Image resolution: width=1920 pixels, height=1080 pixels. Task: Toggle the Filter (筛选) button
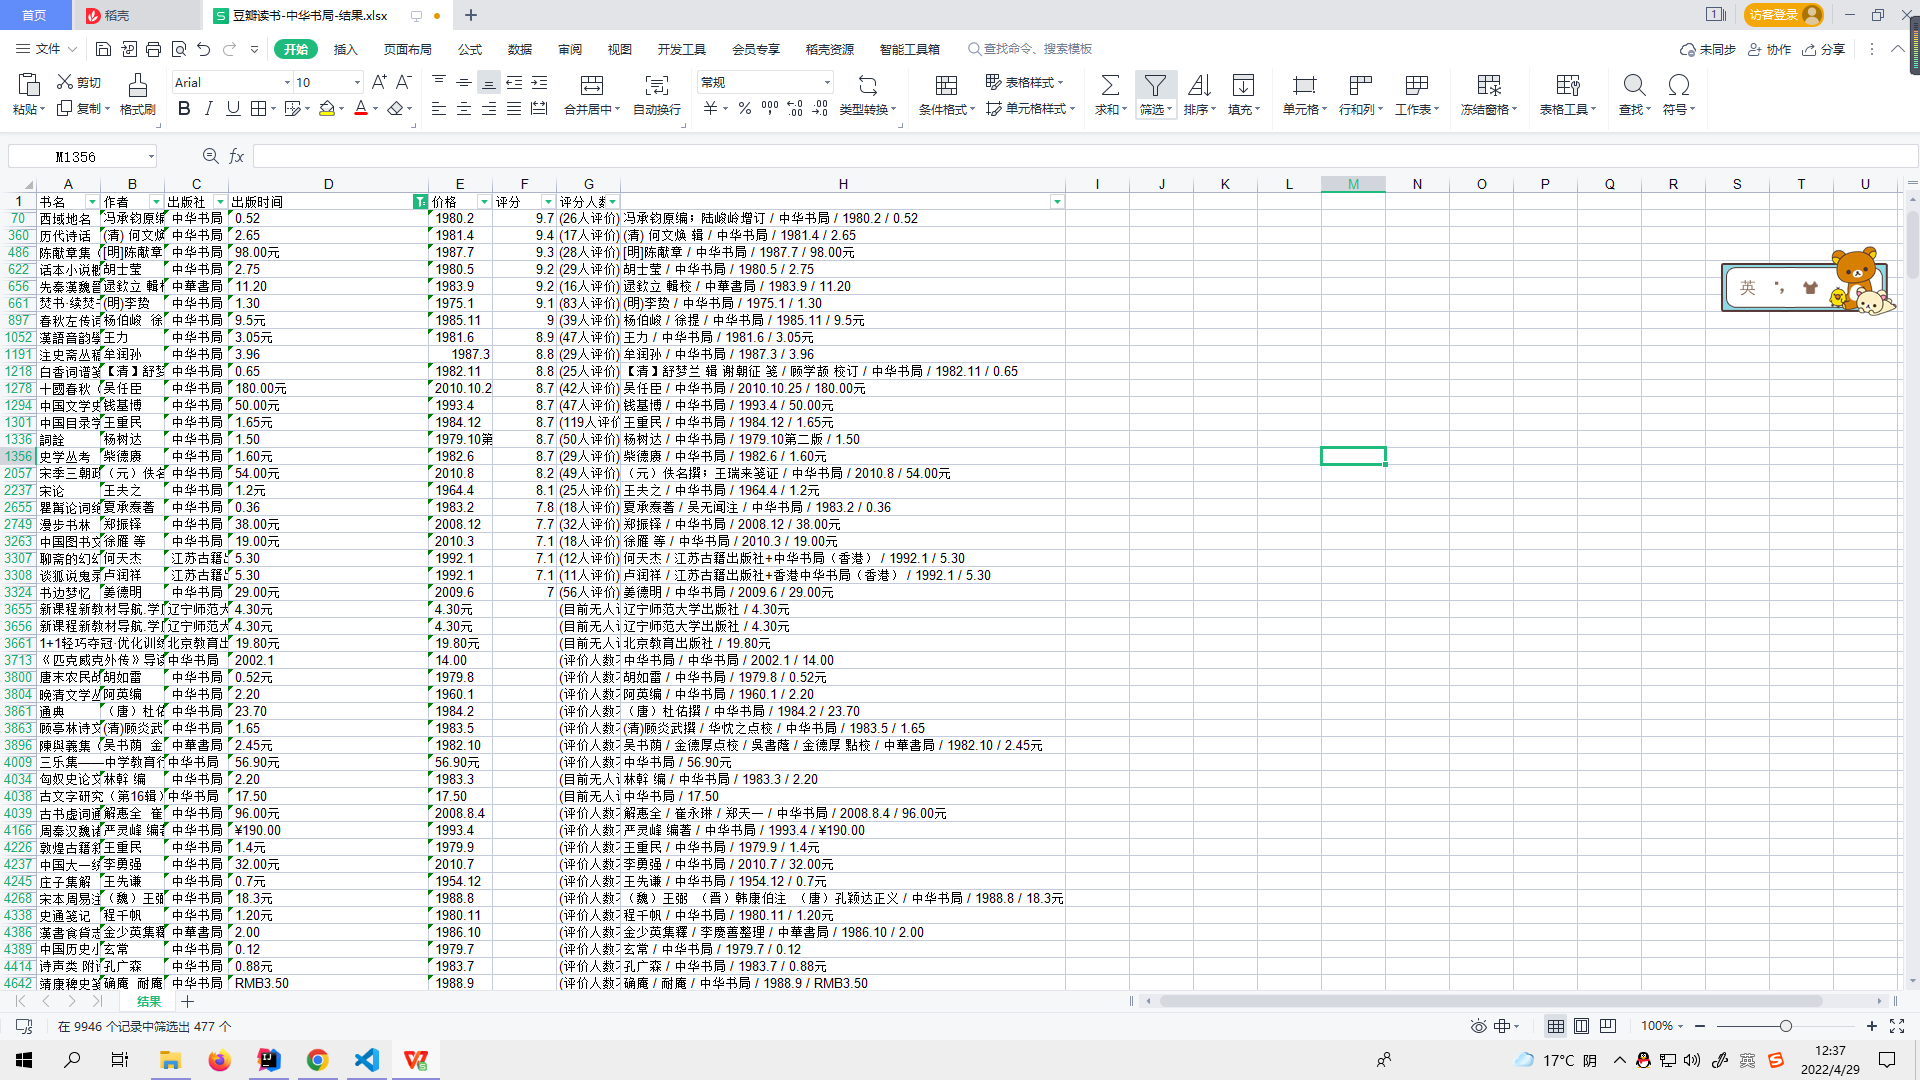coord(1155,86)
